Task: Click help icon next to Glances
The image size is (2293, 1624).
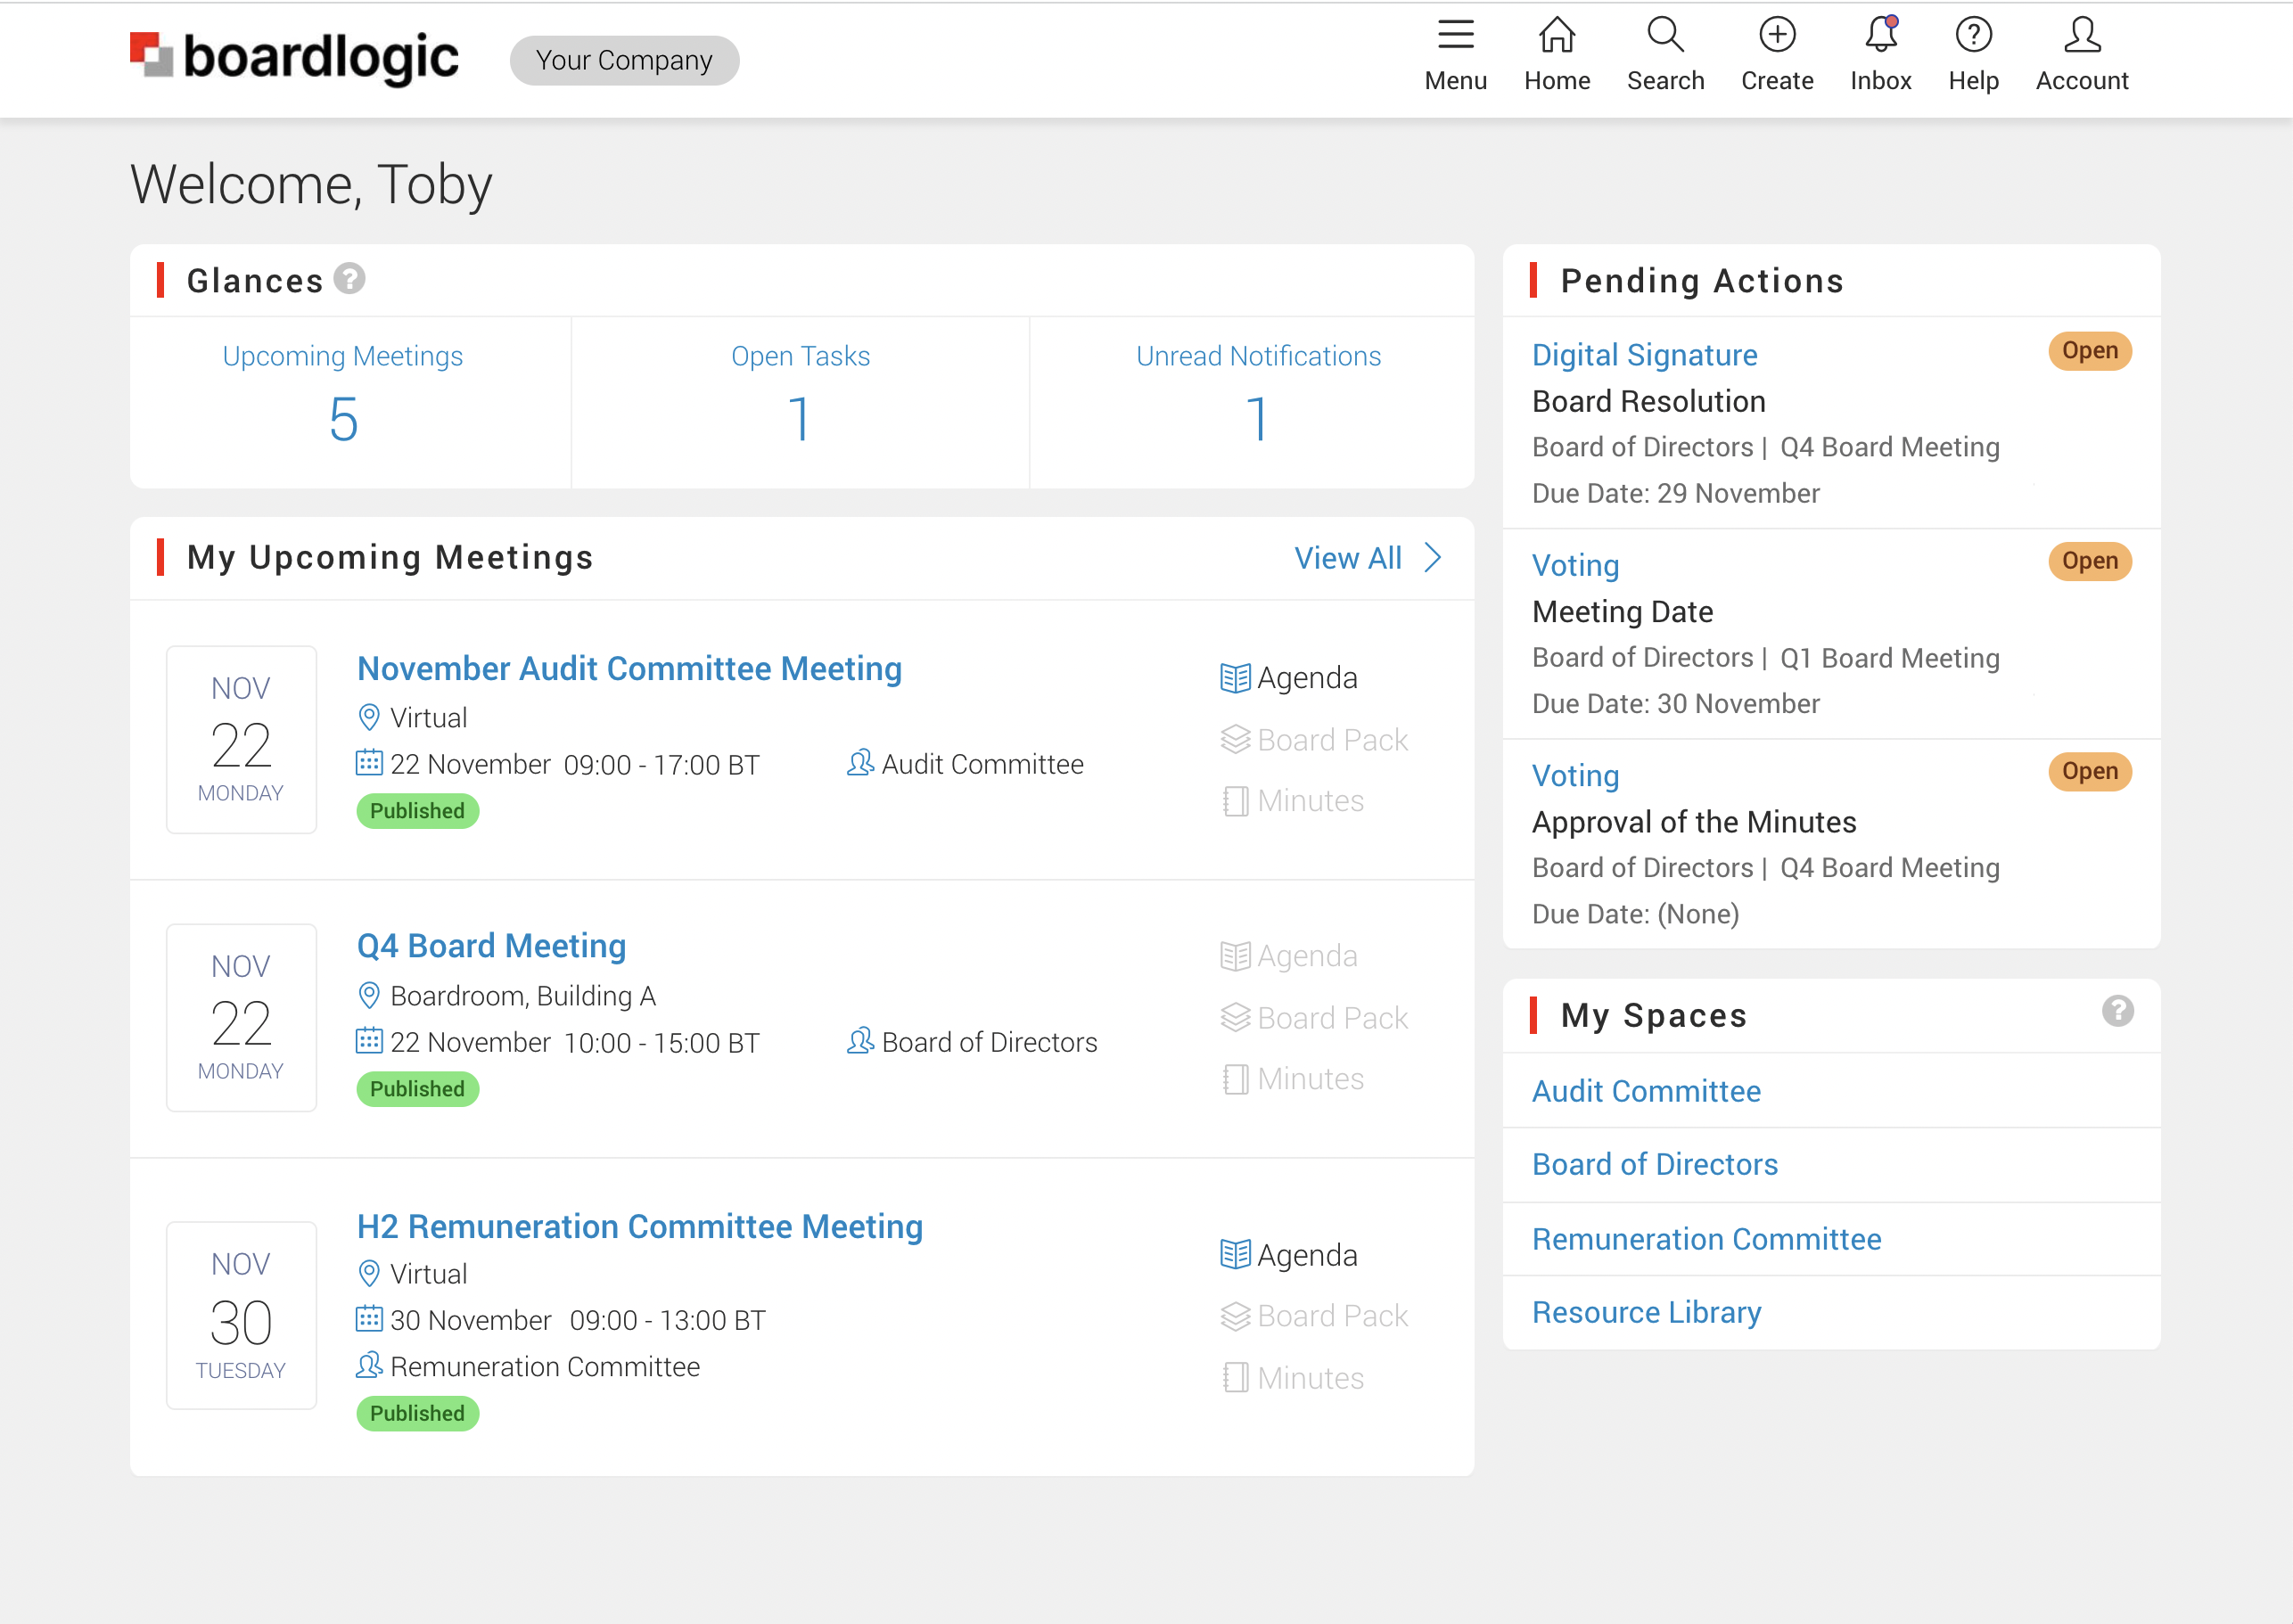Action: (x=349, y=279)
